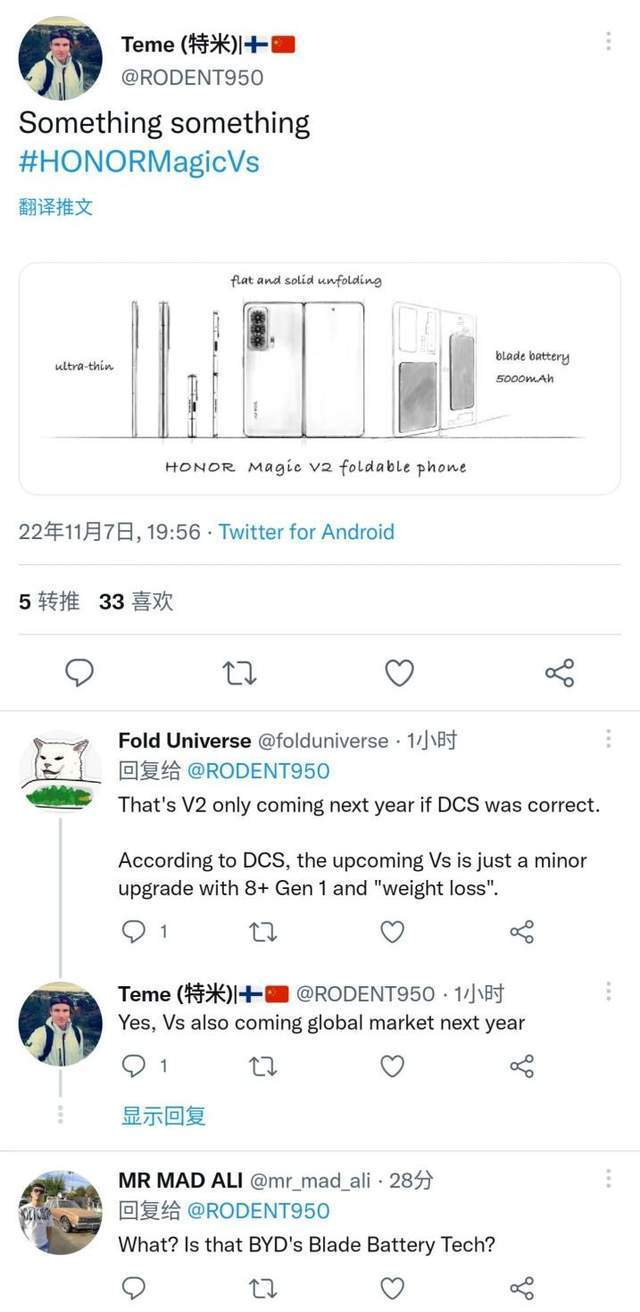640x1312 pixels.
Task: Open the #HONORMagicVs hashtag
Action: click(x=139, y=162)
